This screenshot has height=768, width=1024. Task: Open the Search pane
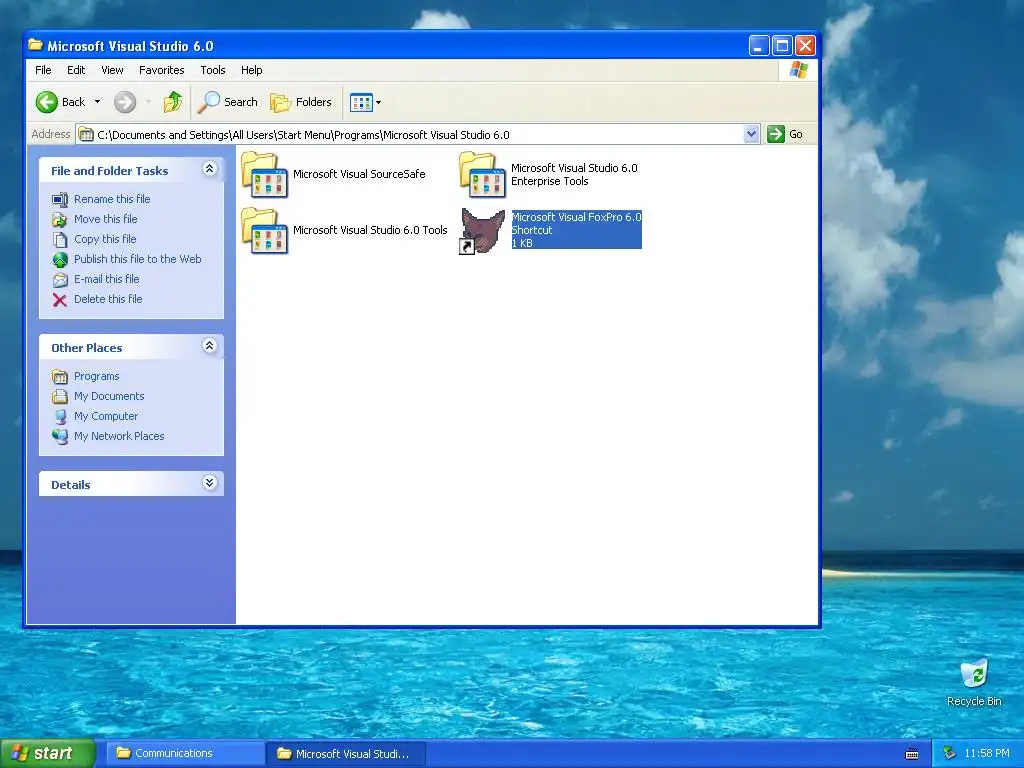(x=227, y=102)
